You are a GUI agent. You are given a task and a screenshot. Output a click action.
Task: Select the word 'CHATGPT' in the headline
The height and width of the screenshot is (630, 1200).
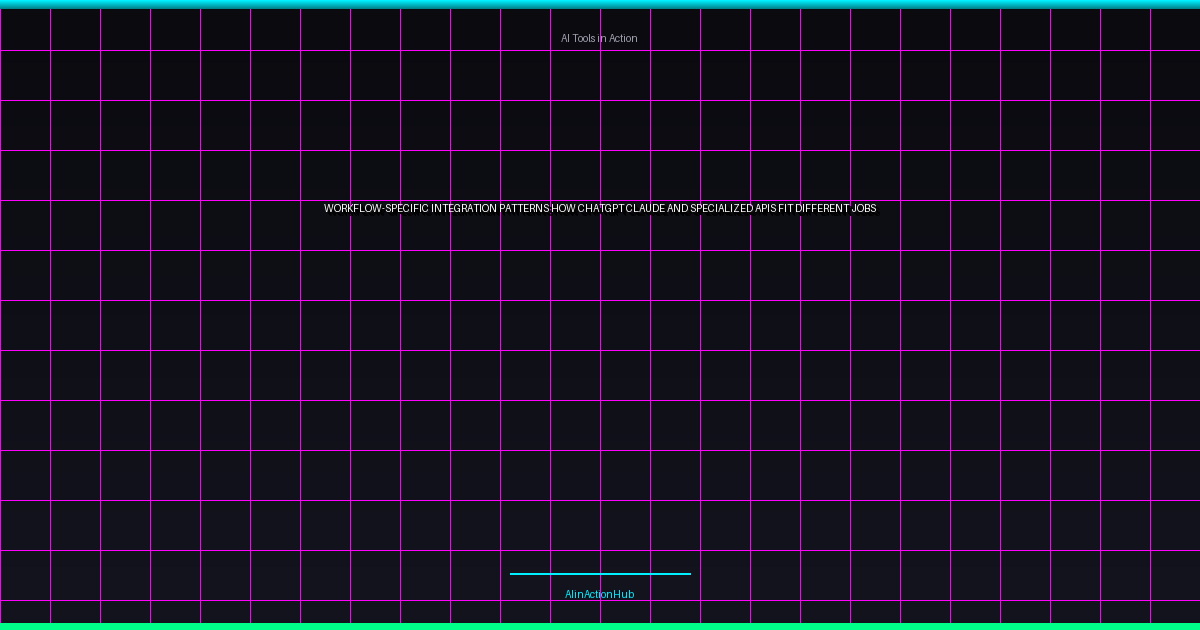pyautogui.click(x=600, y=209)
